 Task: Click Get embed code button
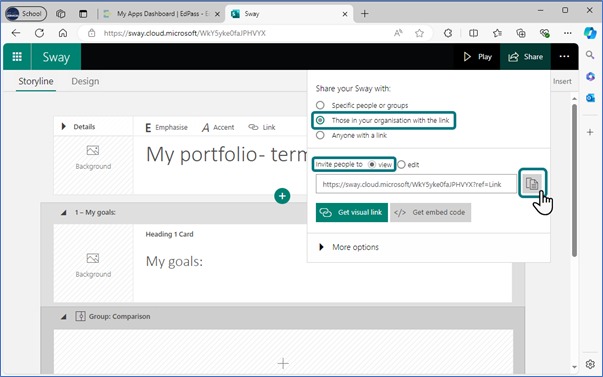coord(430,212)
